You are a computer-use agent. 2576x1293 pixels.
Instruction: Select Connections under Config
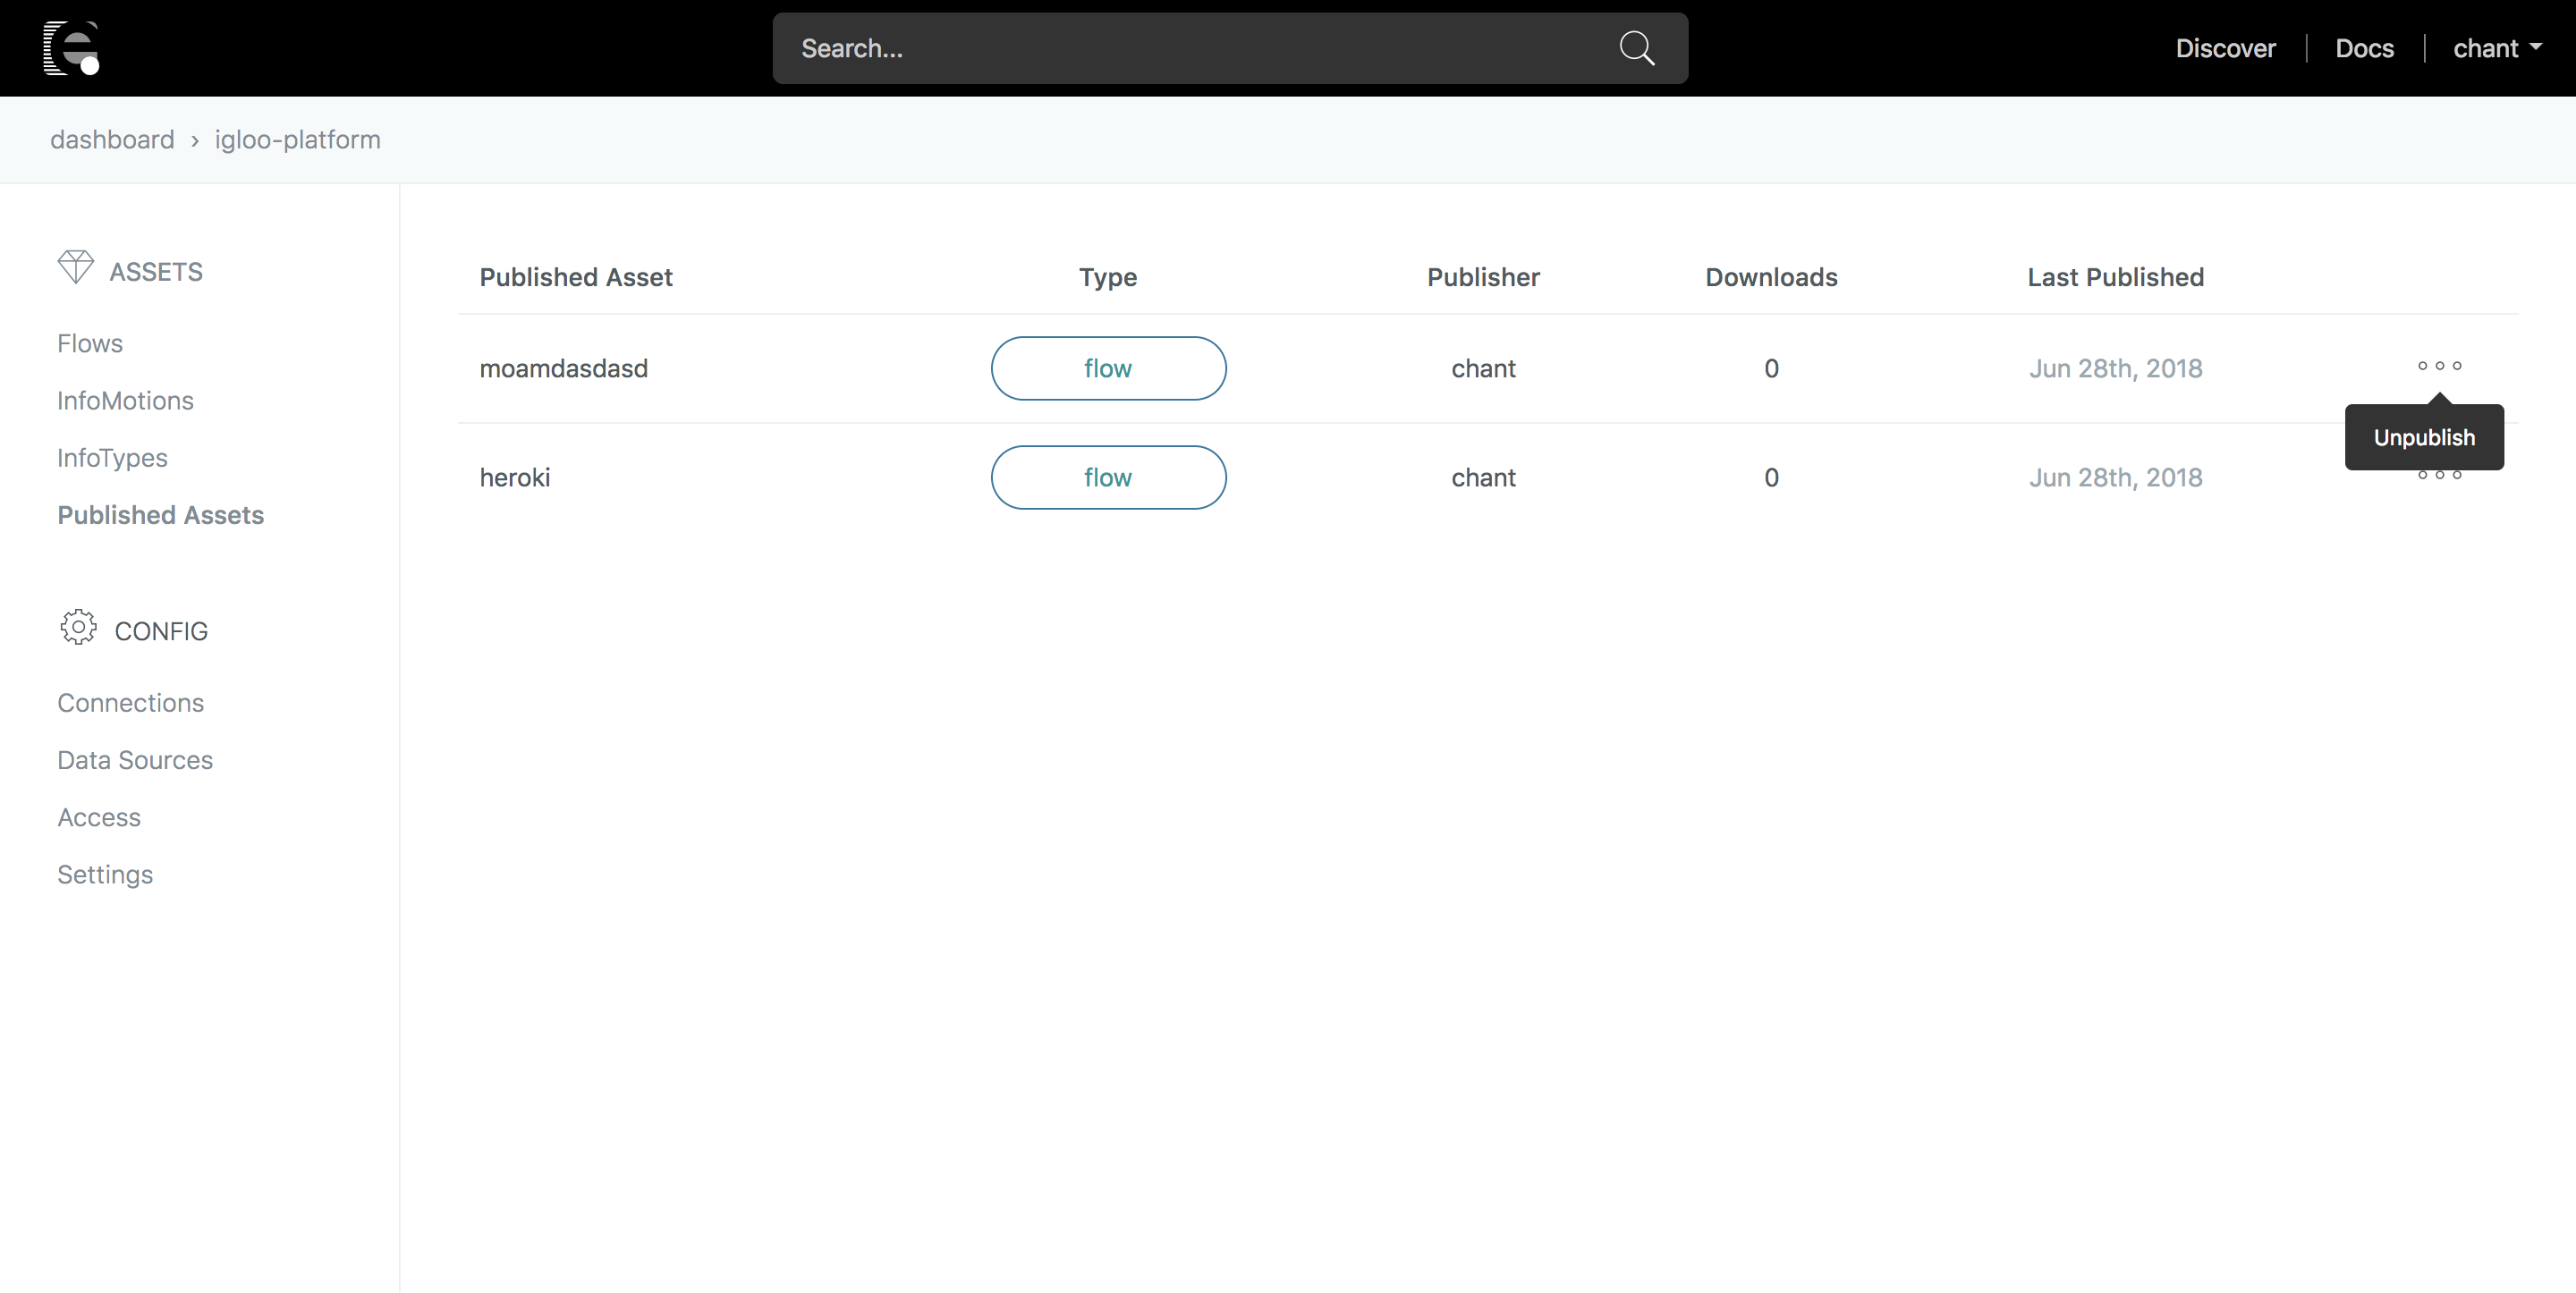[130, 703]
